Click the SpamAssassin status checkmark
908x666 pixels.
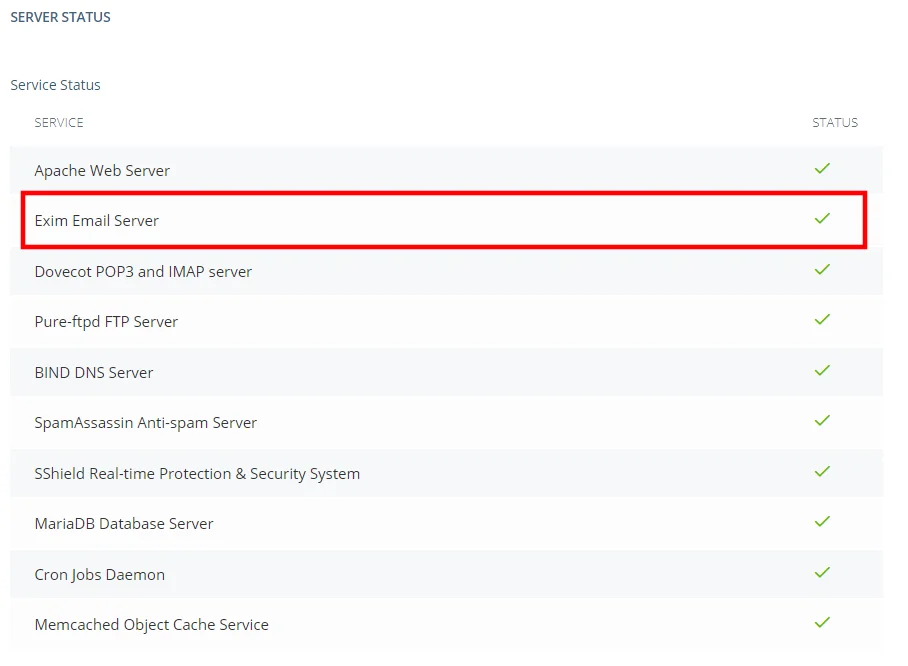pos(822,421)
